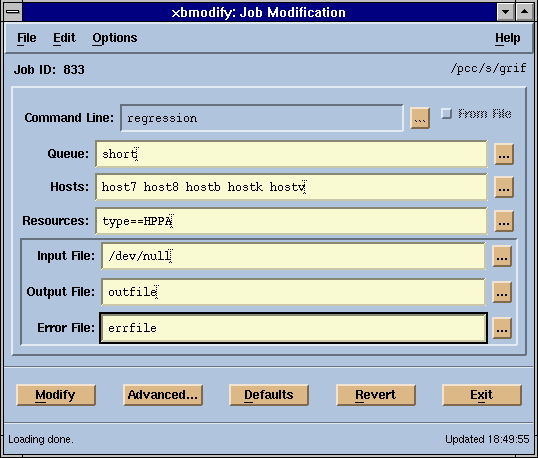Screen dimensions: 538x458
Task: Open the window menu at title bar left
Action: tap(13, 12)
